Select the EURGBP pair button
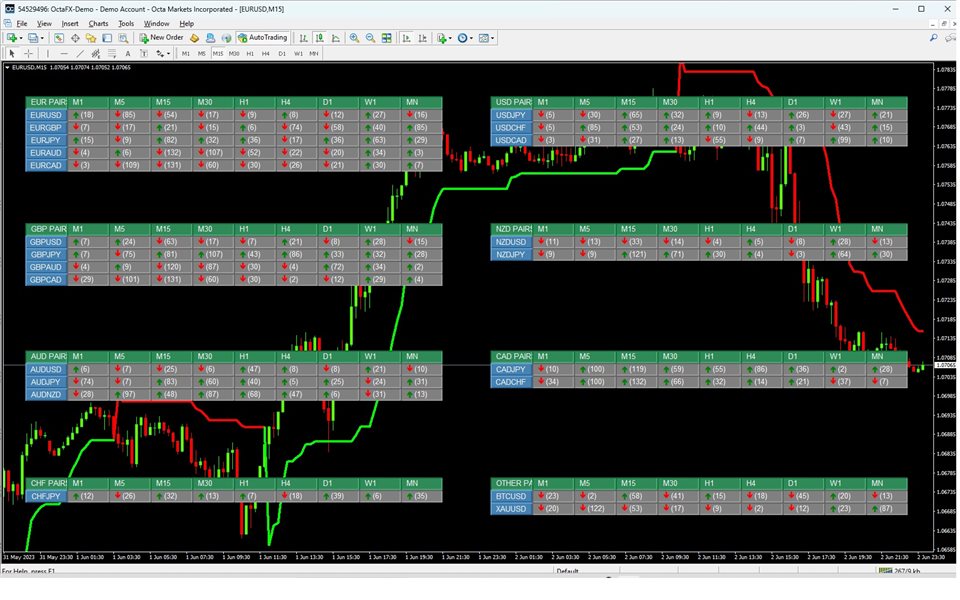This screenshot has width=960, height=600. 46,127
